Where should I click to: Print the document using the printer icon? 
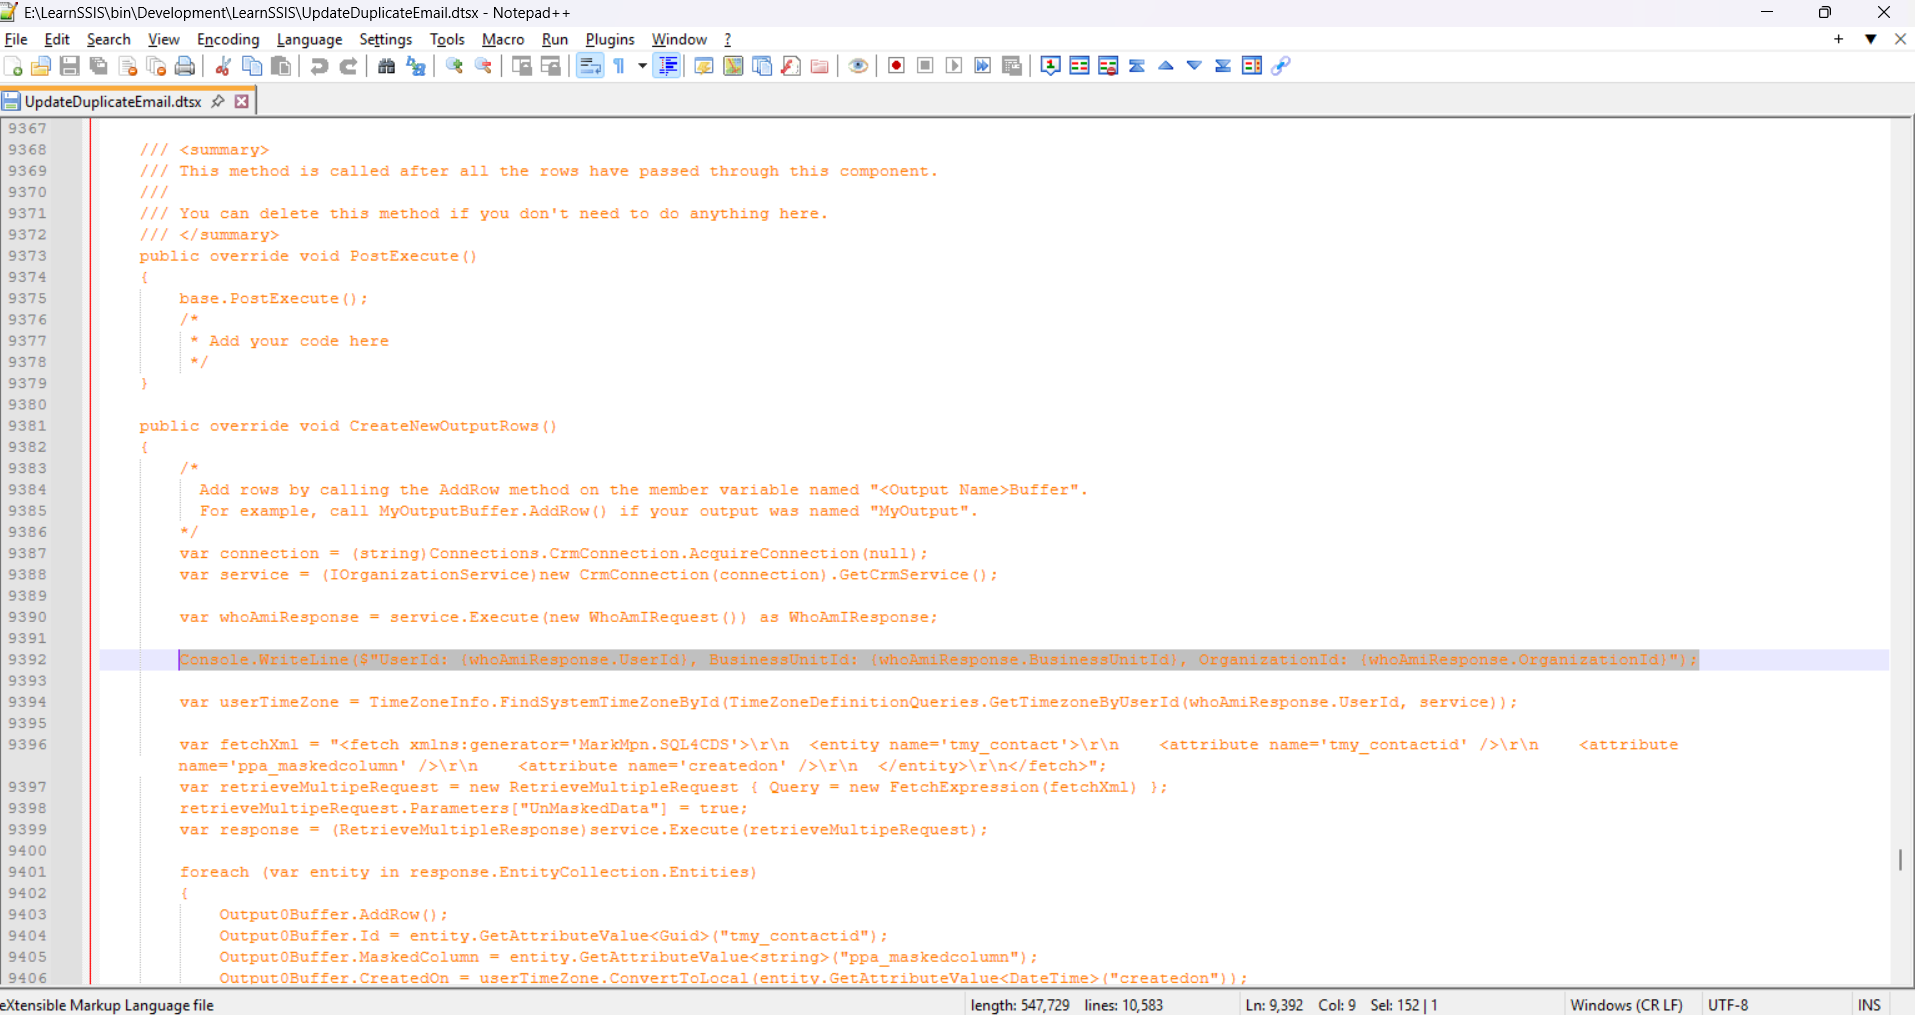pos(185,66)
